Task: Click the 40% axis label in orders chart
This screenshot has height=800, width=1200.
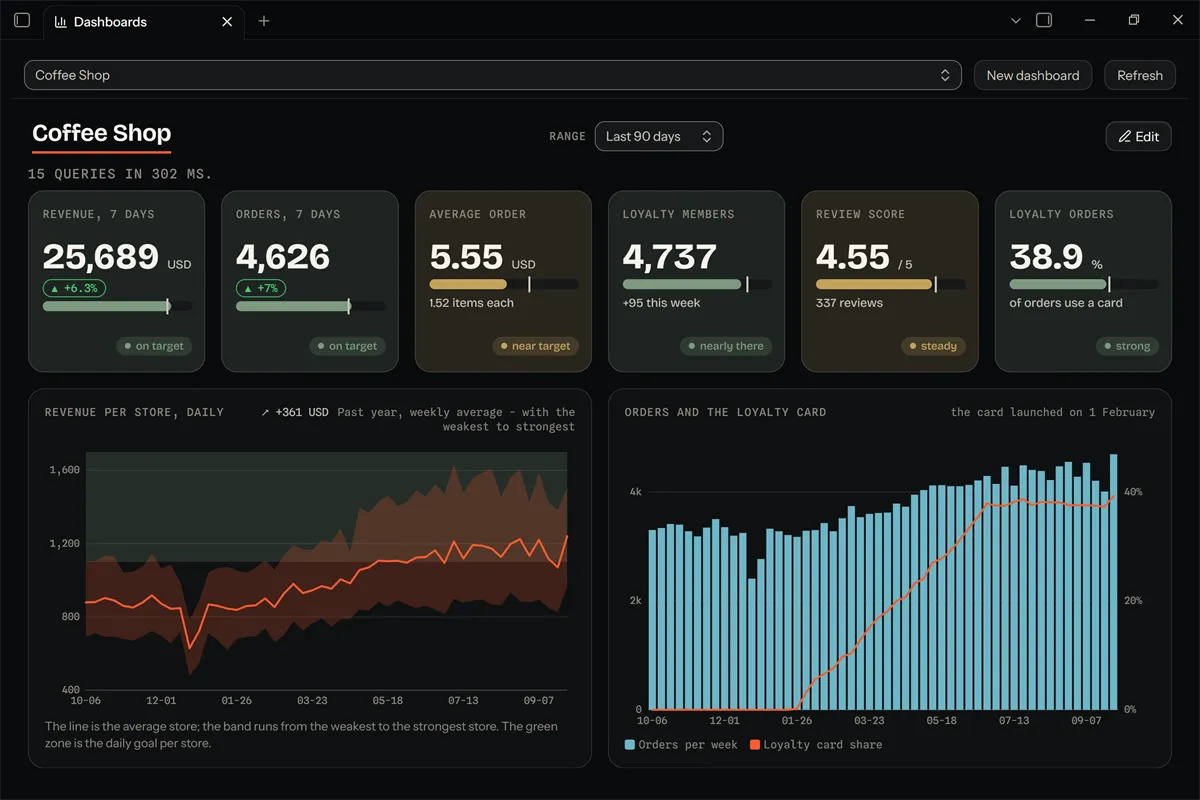Action: point(1132,492)
